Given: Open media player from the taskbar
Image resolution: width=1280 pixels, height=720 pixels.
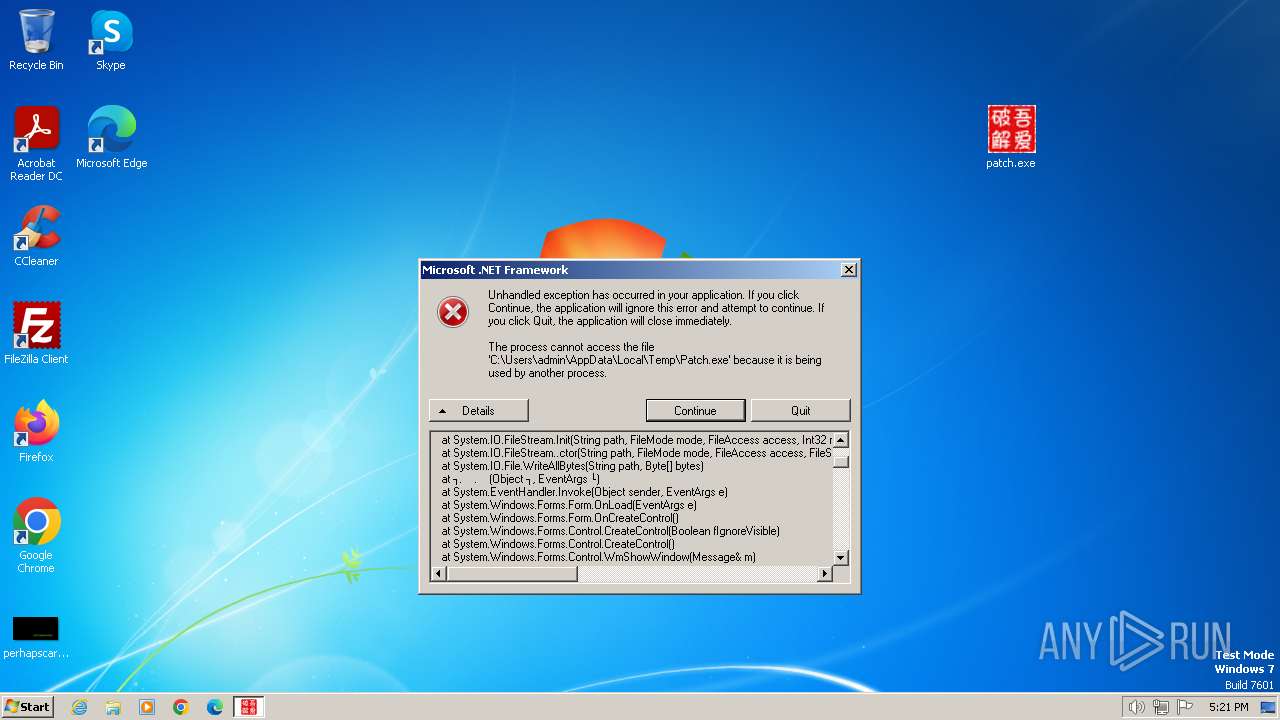Looking at the screenshot, I should (147, 707).
